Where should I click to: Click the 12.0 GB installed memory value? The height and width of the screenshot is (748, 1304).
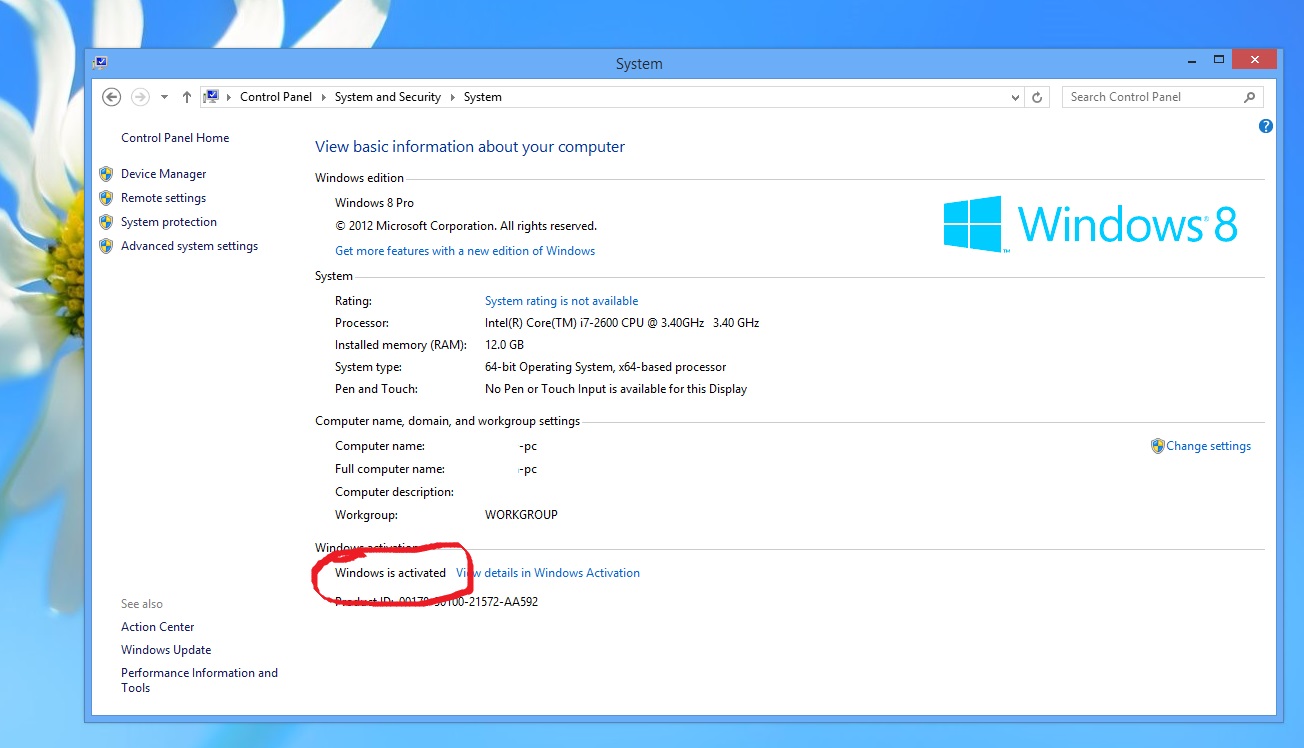[x=504, y=345]
